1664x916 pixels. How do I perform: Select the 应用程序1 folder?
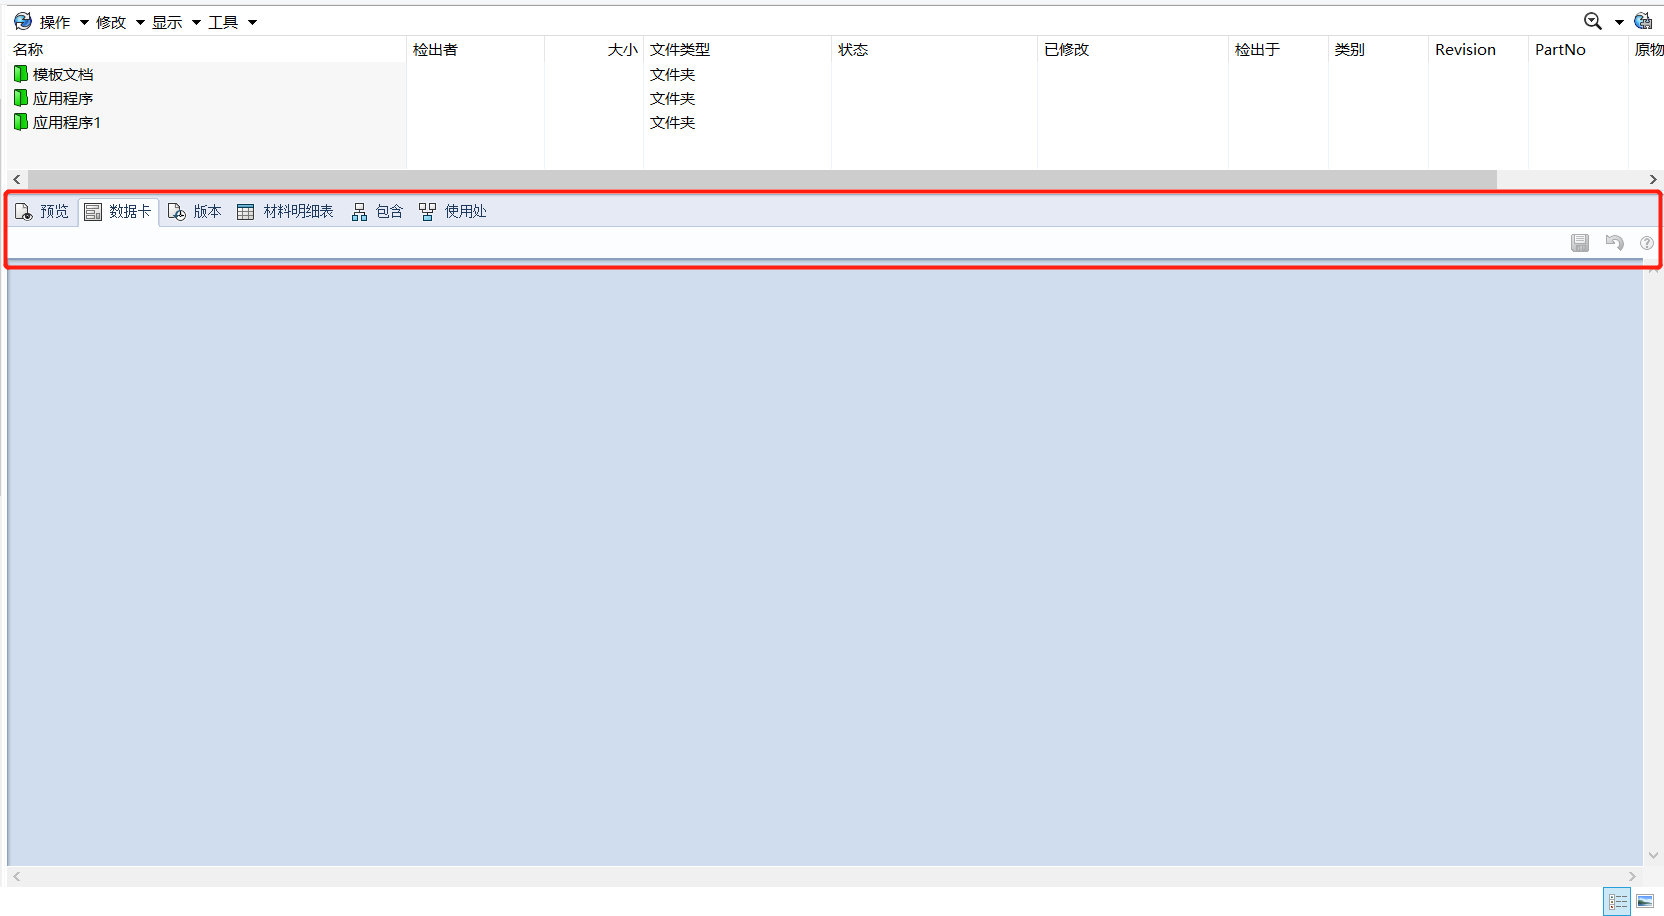click(66, 122)
